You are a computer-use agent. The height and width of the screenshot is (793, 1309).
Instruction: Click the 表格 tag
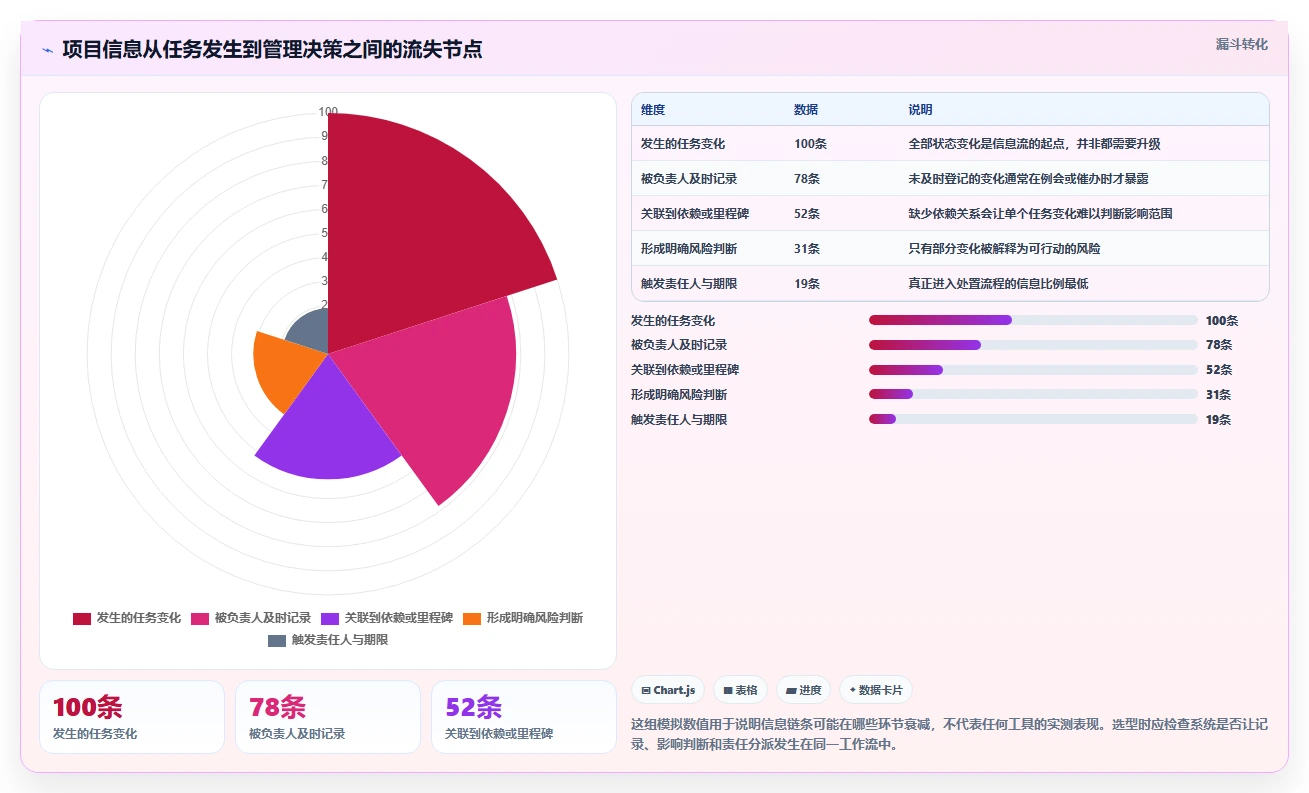pos(741,690)
